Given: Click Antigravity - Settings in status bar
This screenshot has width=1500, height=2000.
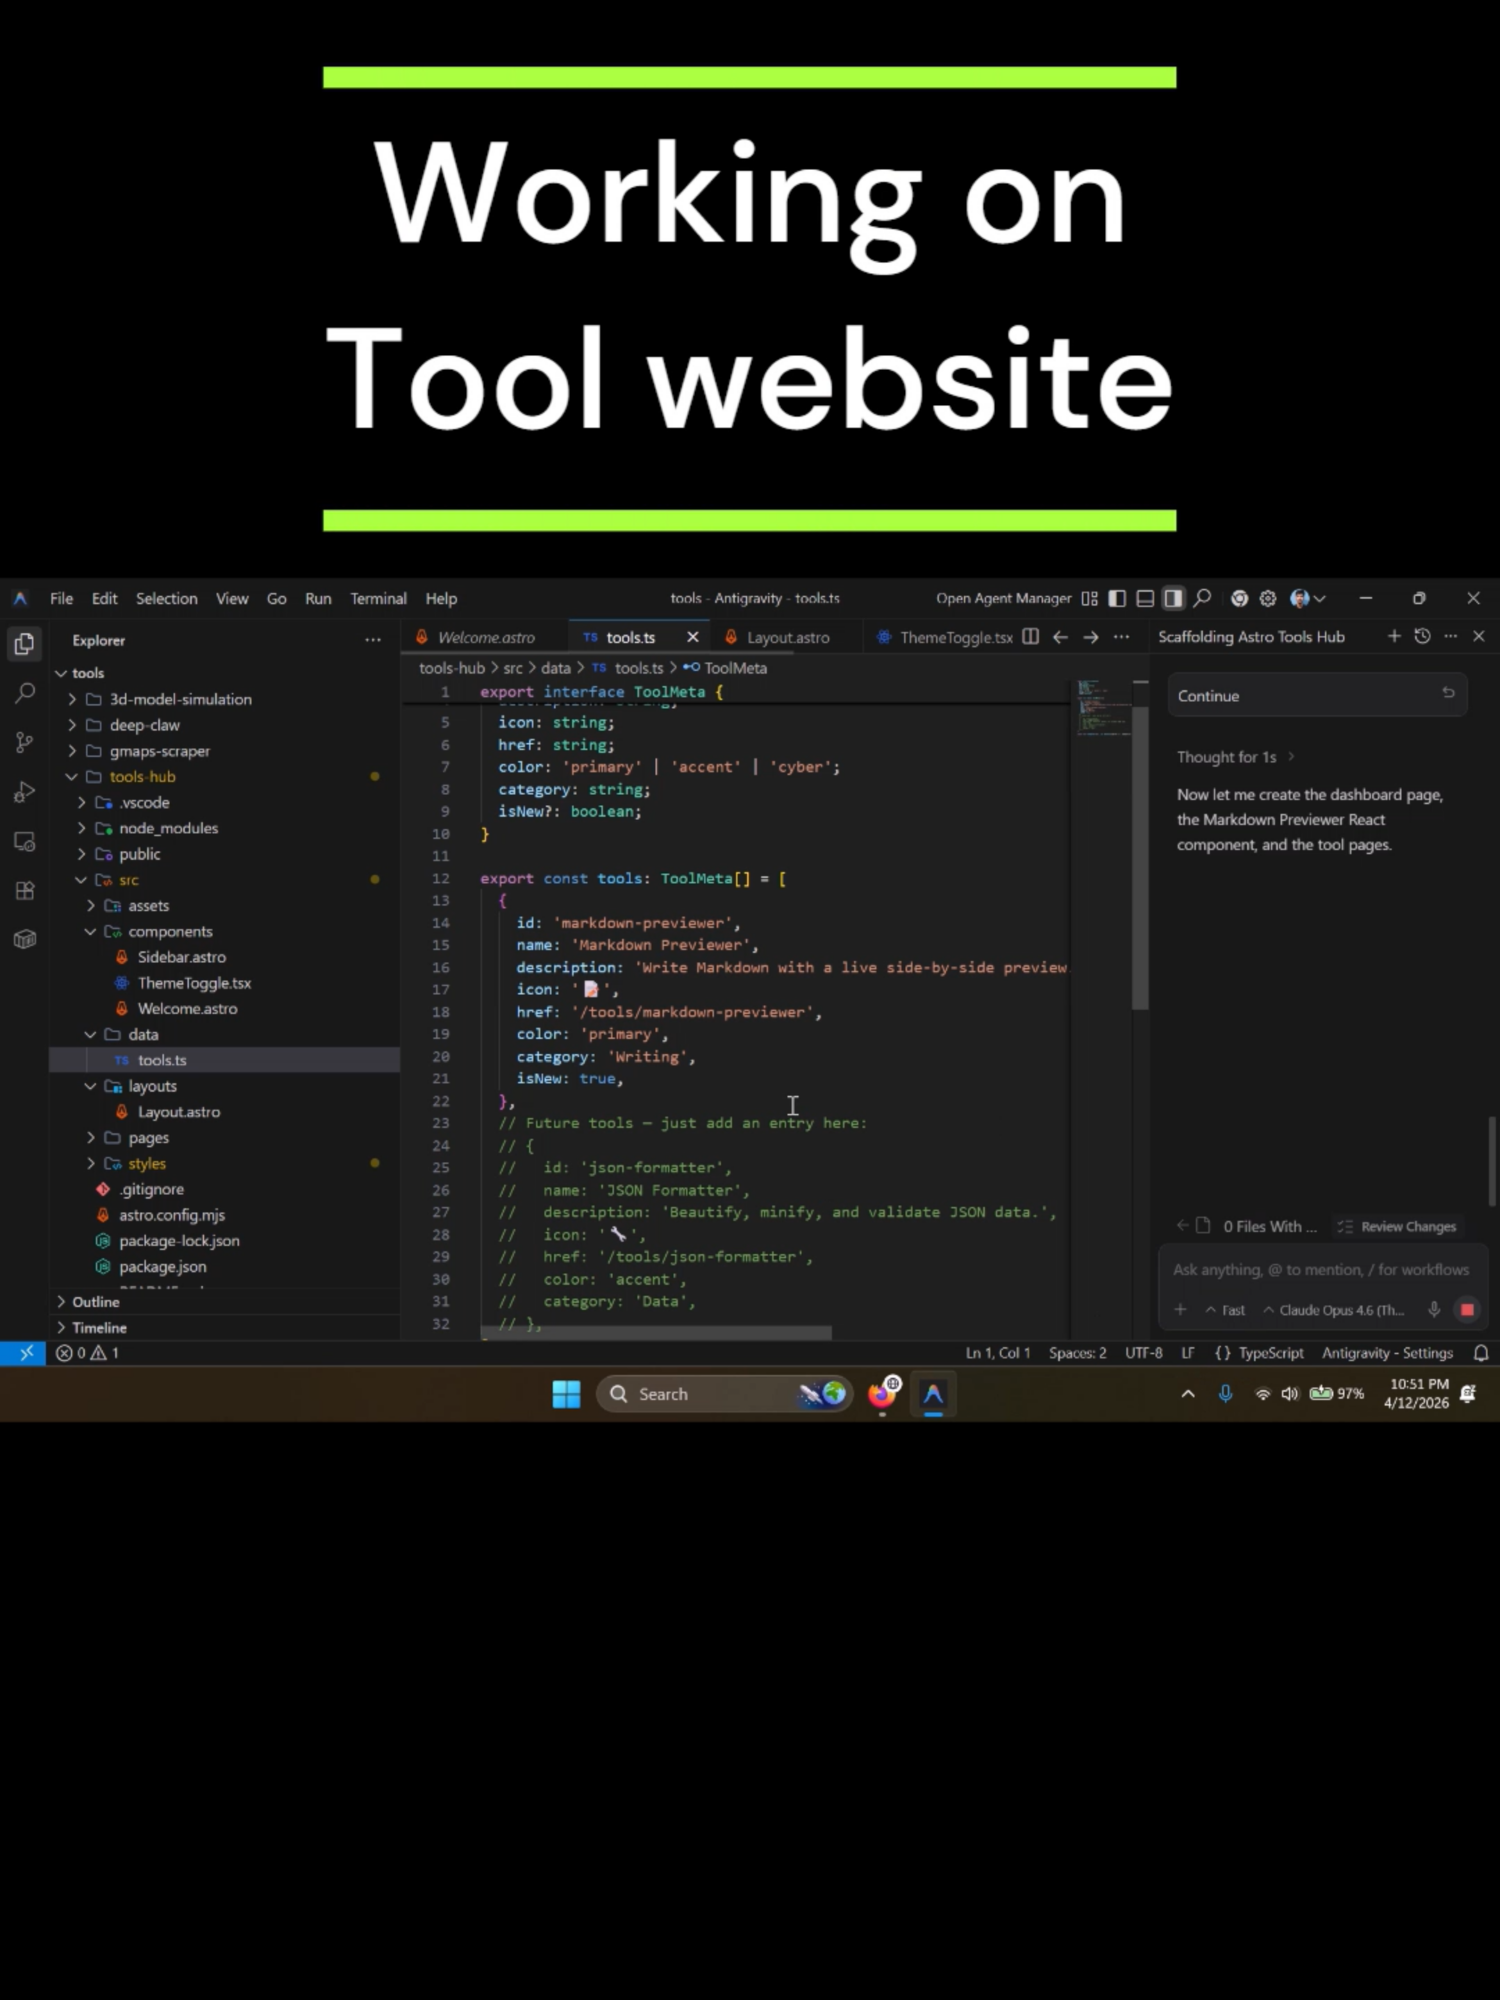Looking at the screenshot, I should (x=1387, y=1353).
